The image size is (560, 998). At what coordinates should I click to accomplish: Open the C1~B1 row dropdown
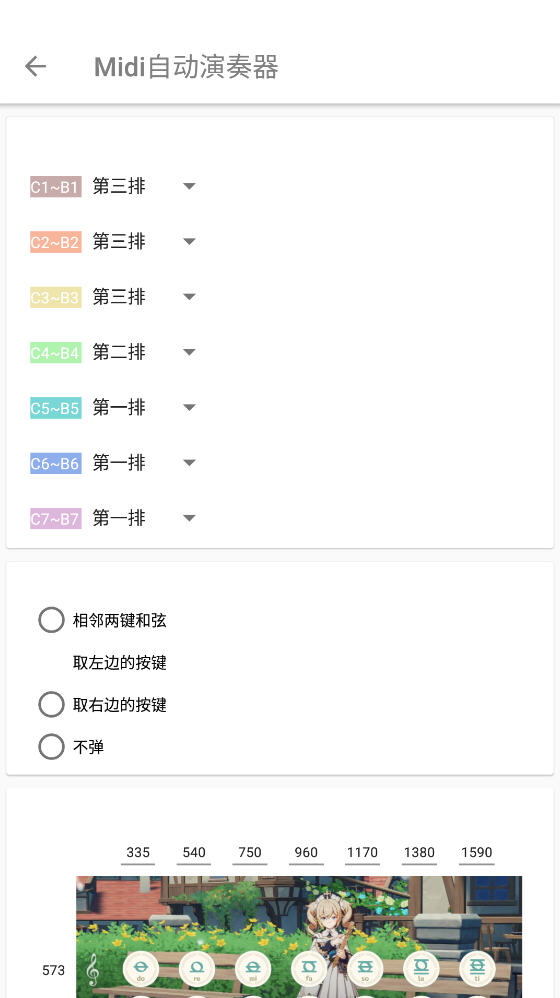pyautogui.click(x=144, y=186)
